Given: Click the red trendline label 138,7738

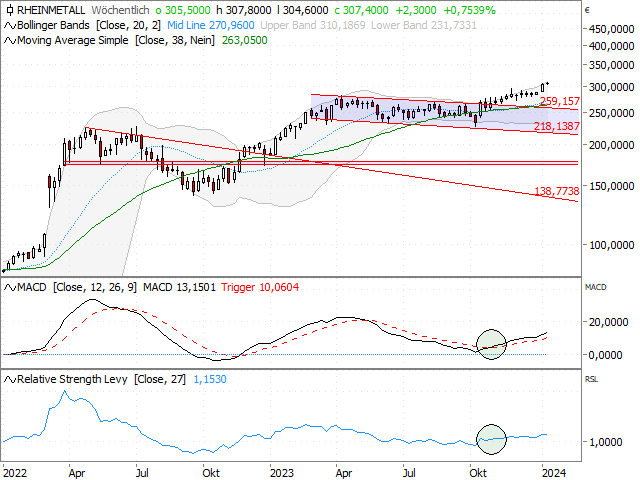Looking at the screenshot, I should coord(557,191).
